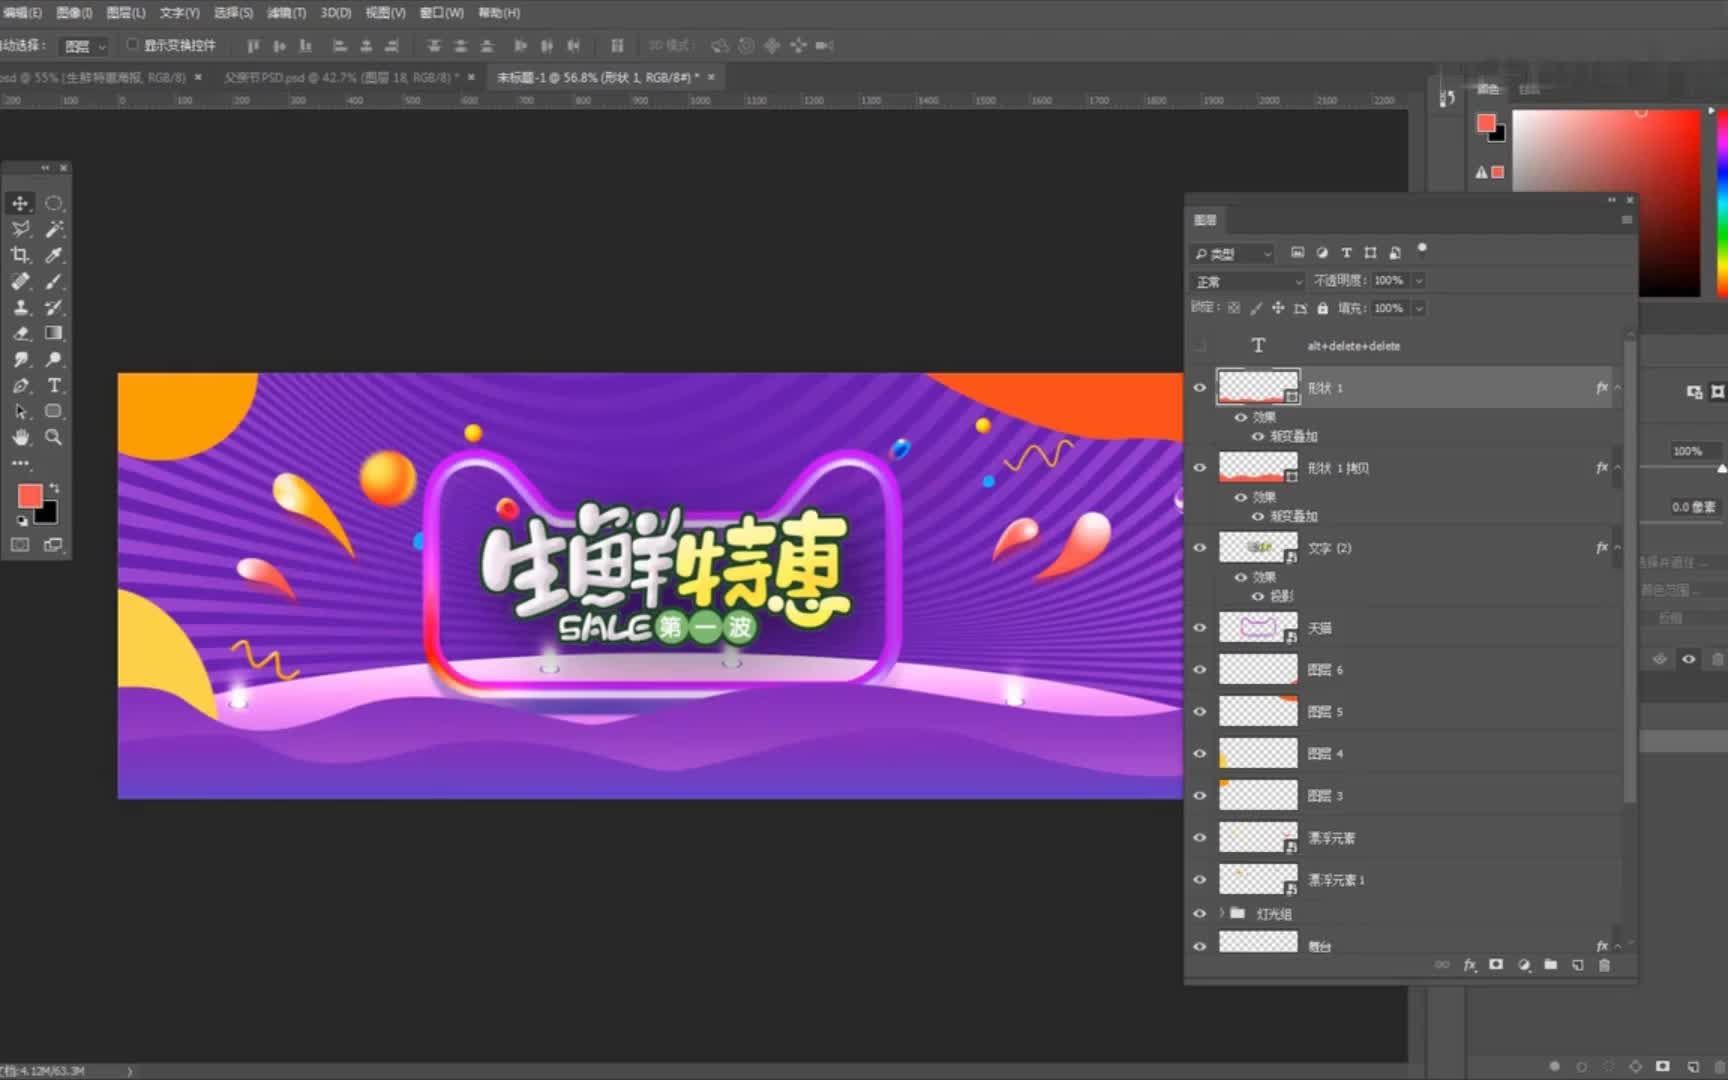This screenshot has width=1728, height=1080.
Task: Pick a color in the color field
Action: [1606, 203]
